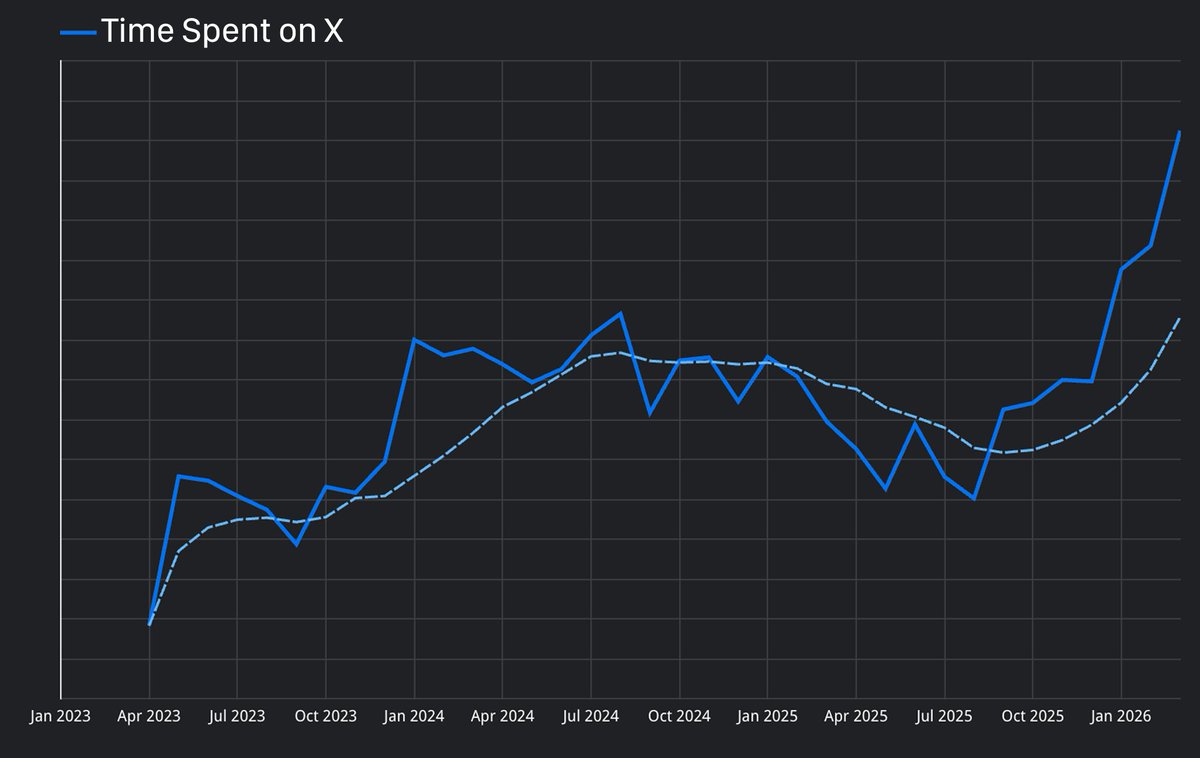Click the 'Oct 2024' axis label
Screen dimensions: 1200x758
[x=679, y=716]
